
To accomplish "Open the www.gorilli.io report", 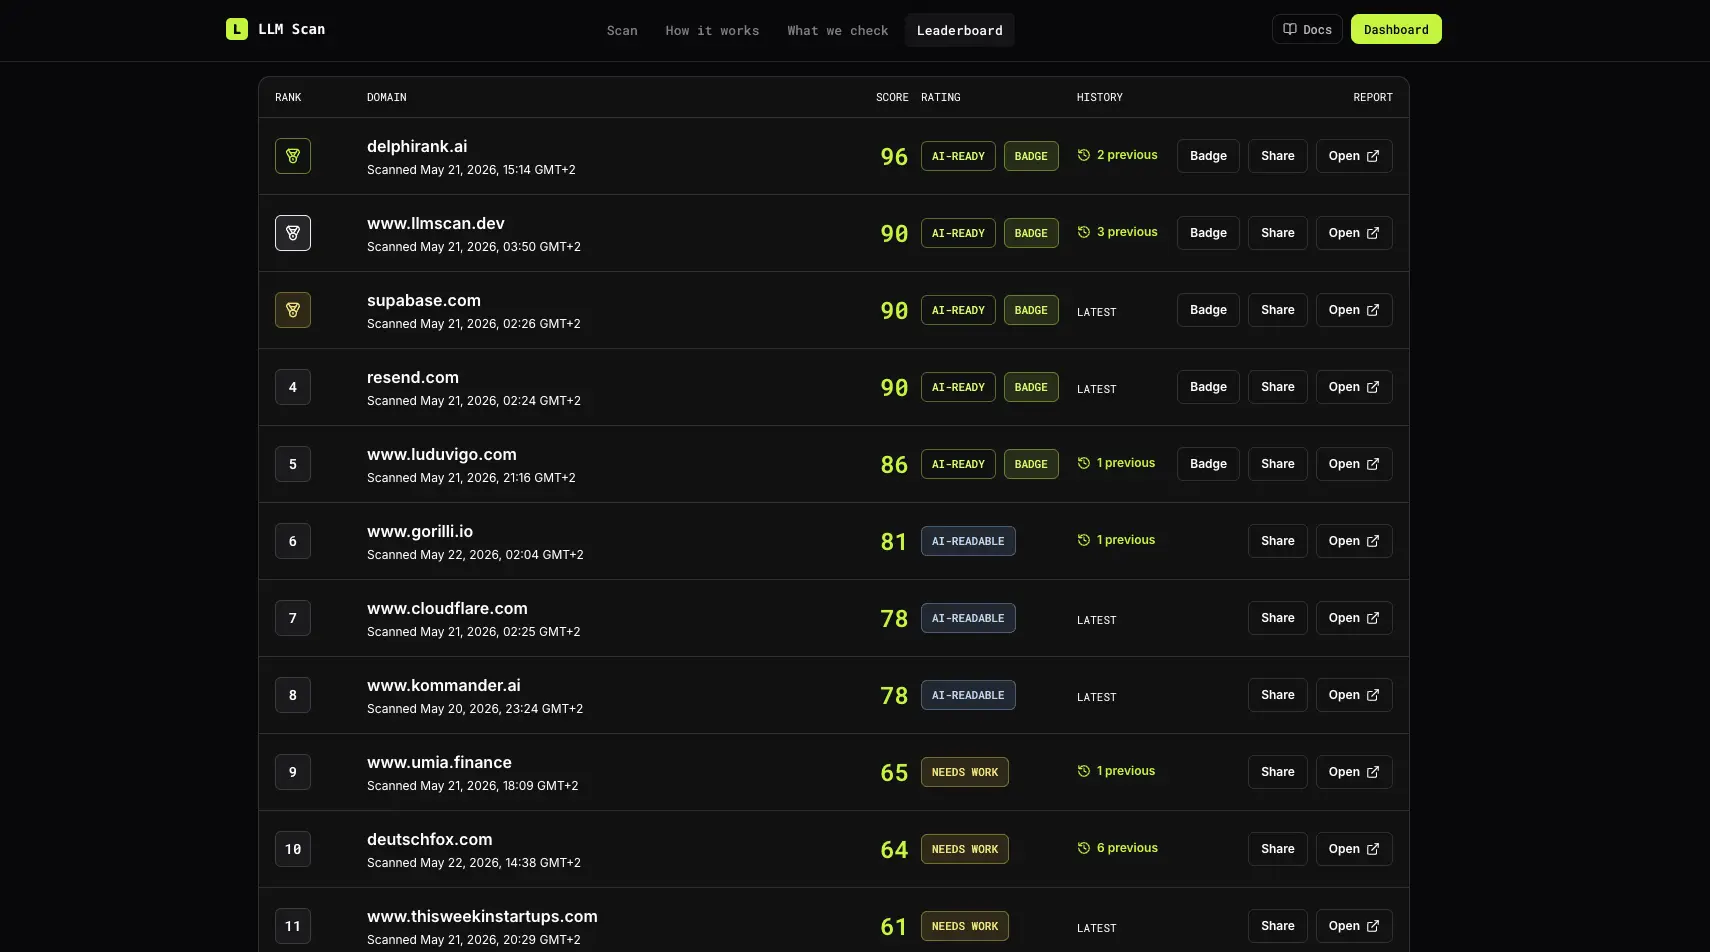I will pyautogui.click(x=1354, y=541).
